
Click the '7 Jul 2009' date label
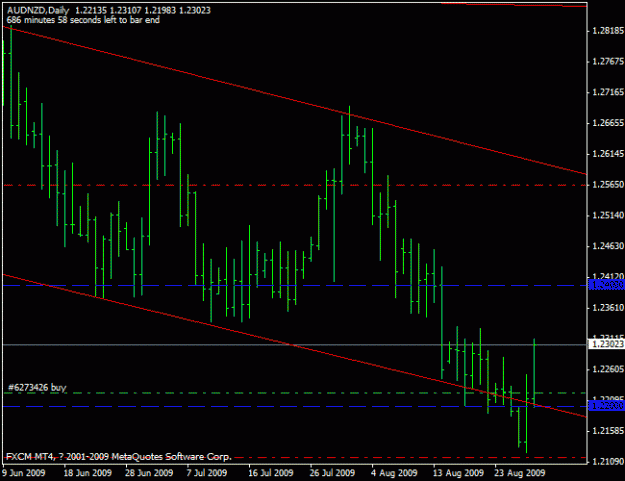point(206,473)
